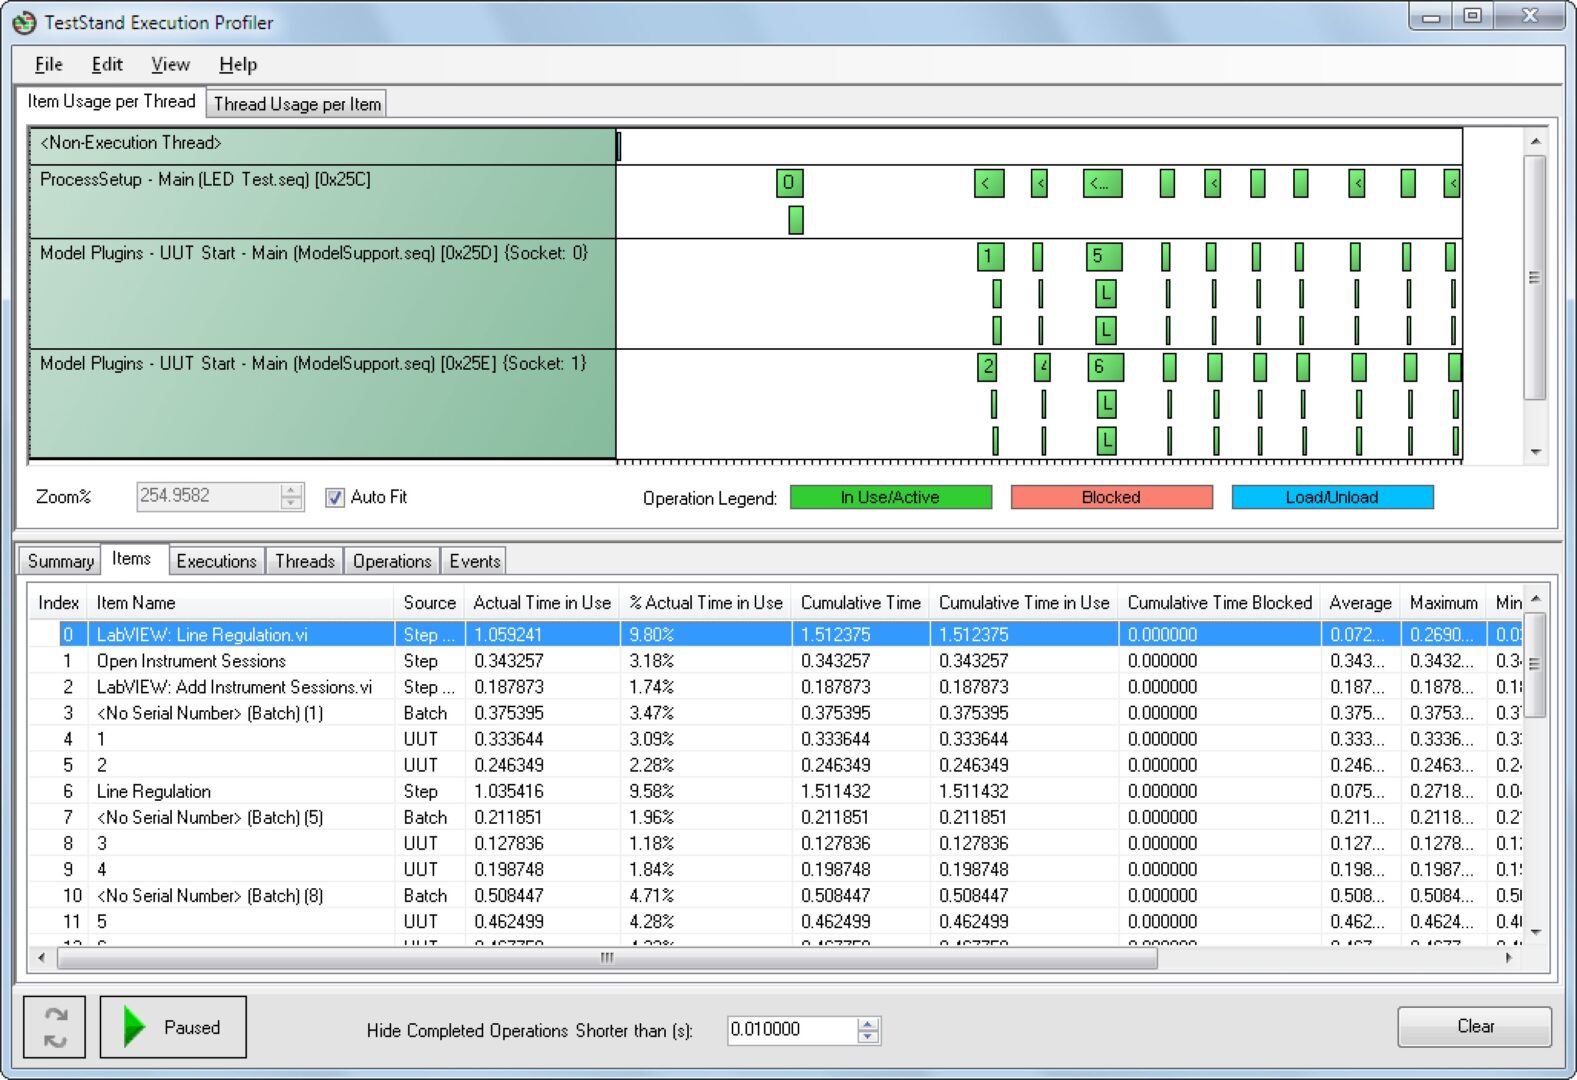Image resolution: width=1577 pixels, height=1080 pixels.
Task: Switch to Thread Usage per Item tab
Action: (297, 104)
